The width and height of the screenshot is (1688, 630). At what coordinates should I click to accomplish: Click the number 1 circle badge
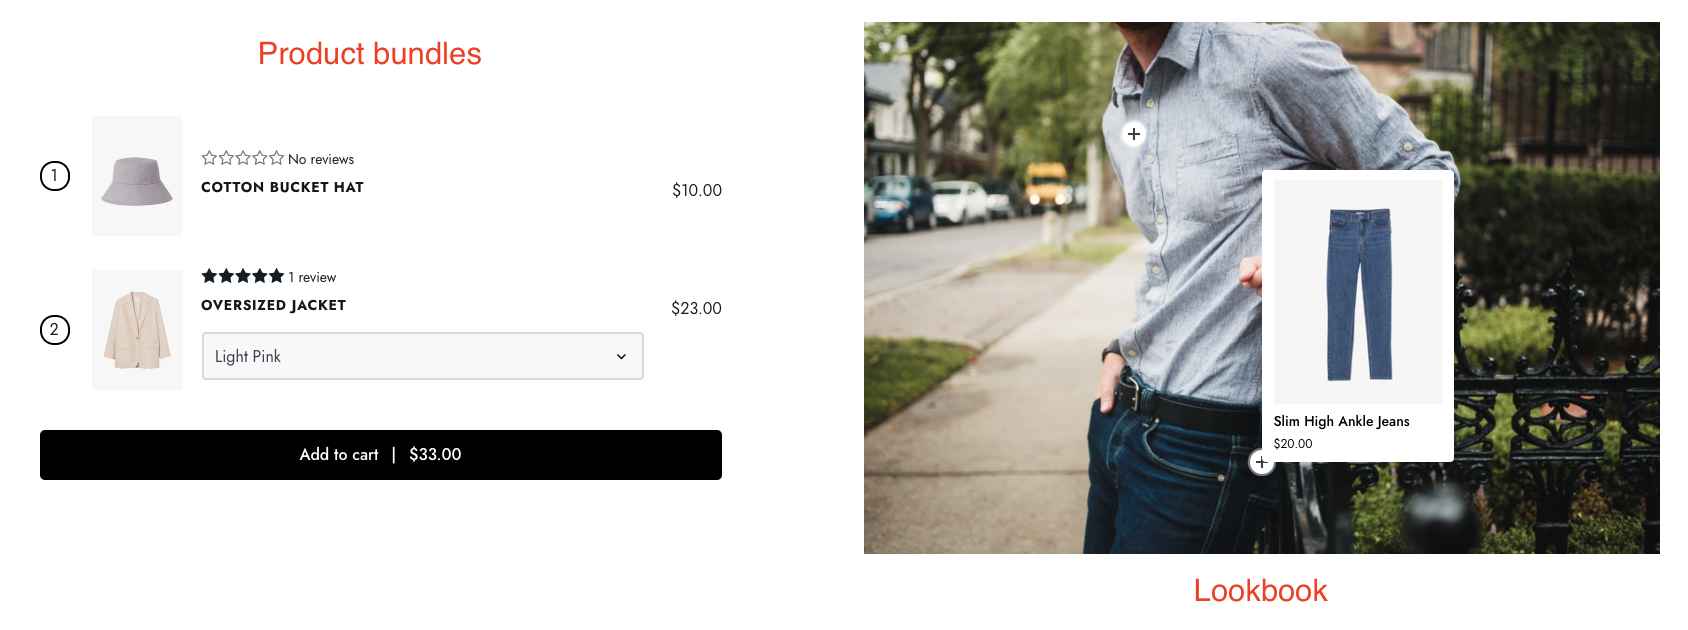pyautogui.click(x=55, y=176)
